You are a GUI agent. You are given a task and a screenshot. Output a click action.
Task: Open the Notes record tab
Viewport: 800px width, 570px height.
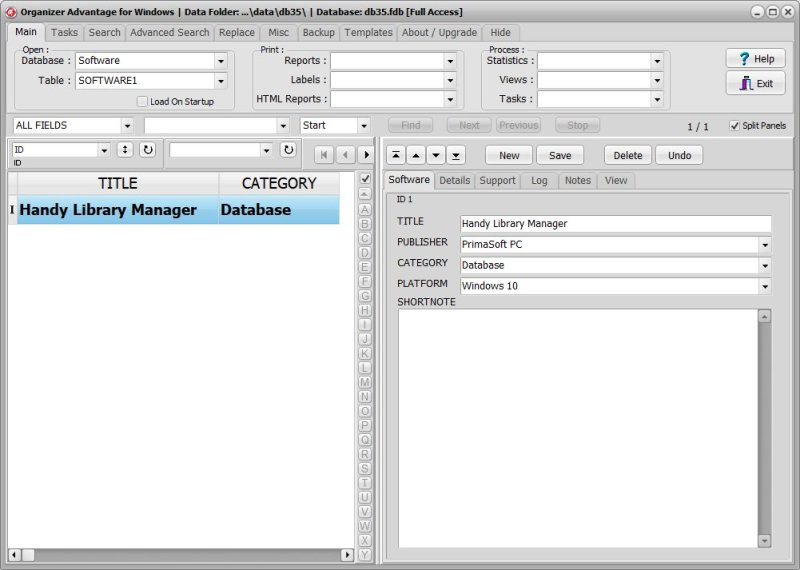click(x=578, y=181)
